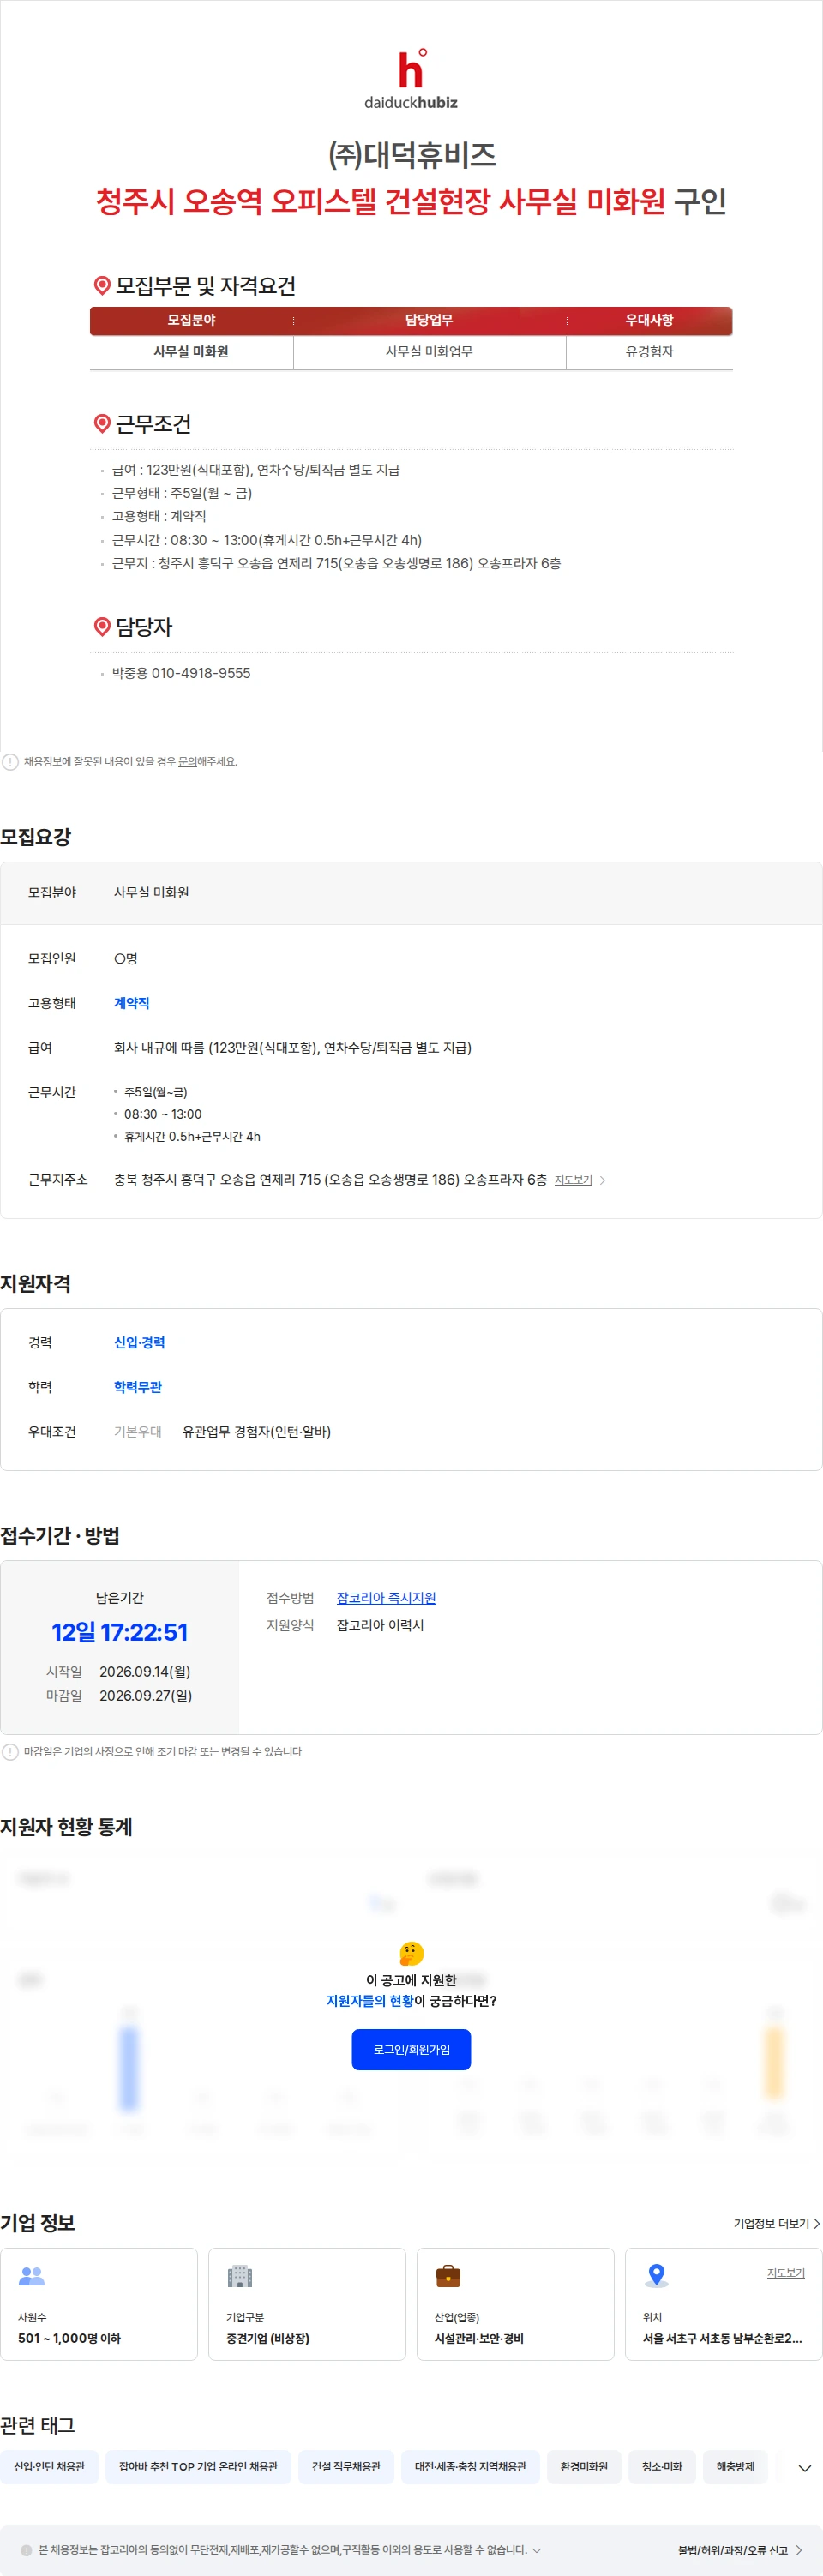Click the info icon beside 마감일은 기업의 사정
The width and height of the screenshot is (823, 2576).
coord(10,1752)
